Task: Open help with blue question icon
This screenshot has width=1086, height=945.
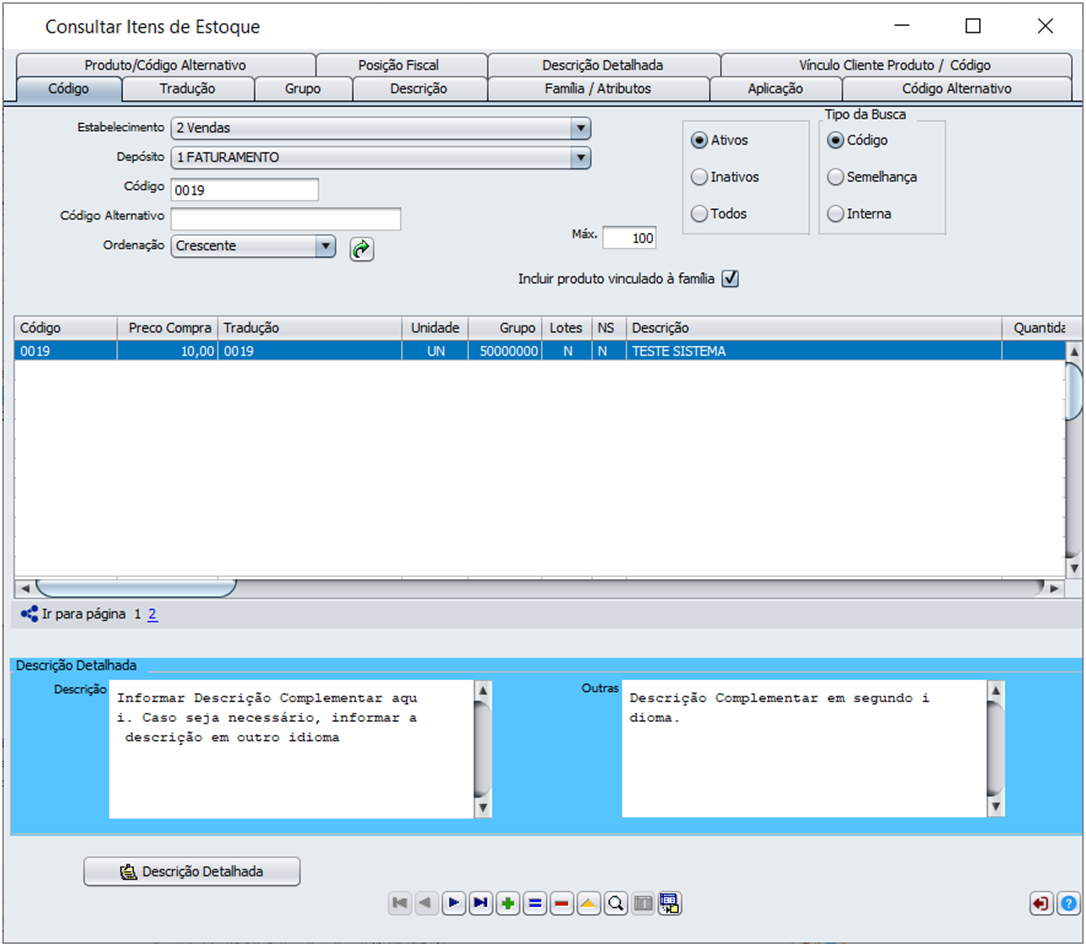Action: pyautogui.click(x=1069, y=903)
